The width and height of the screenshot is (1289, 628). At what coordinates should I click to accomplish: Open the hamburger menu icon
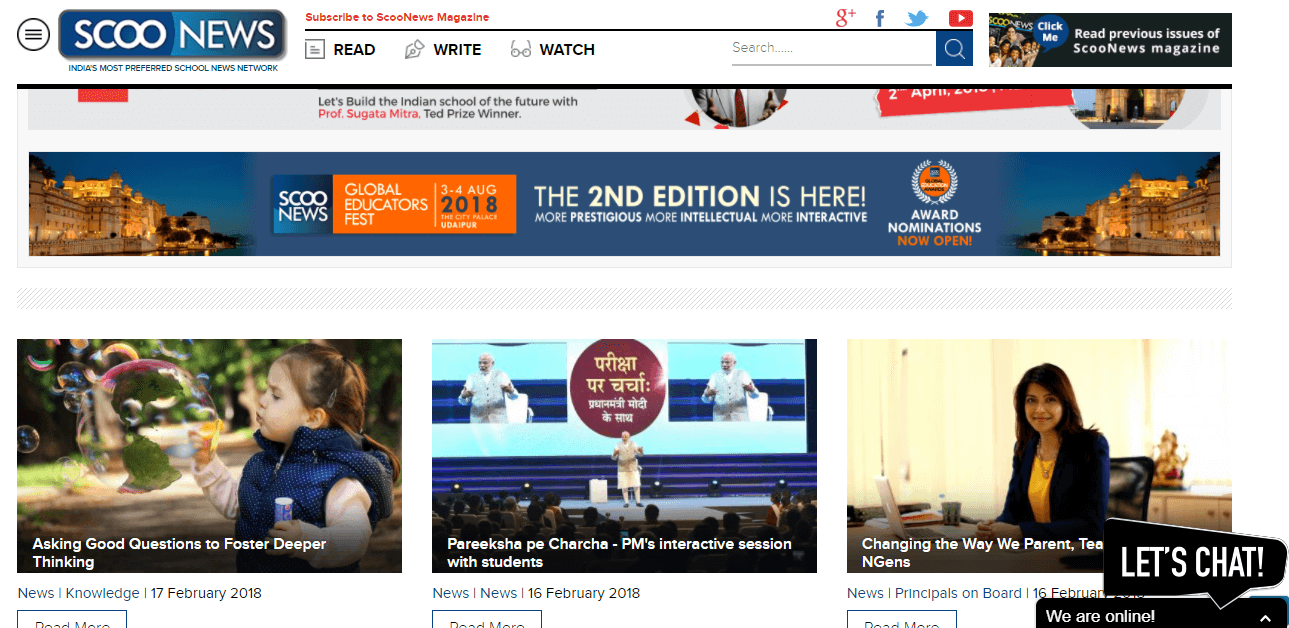33,35
